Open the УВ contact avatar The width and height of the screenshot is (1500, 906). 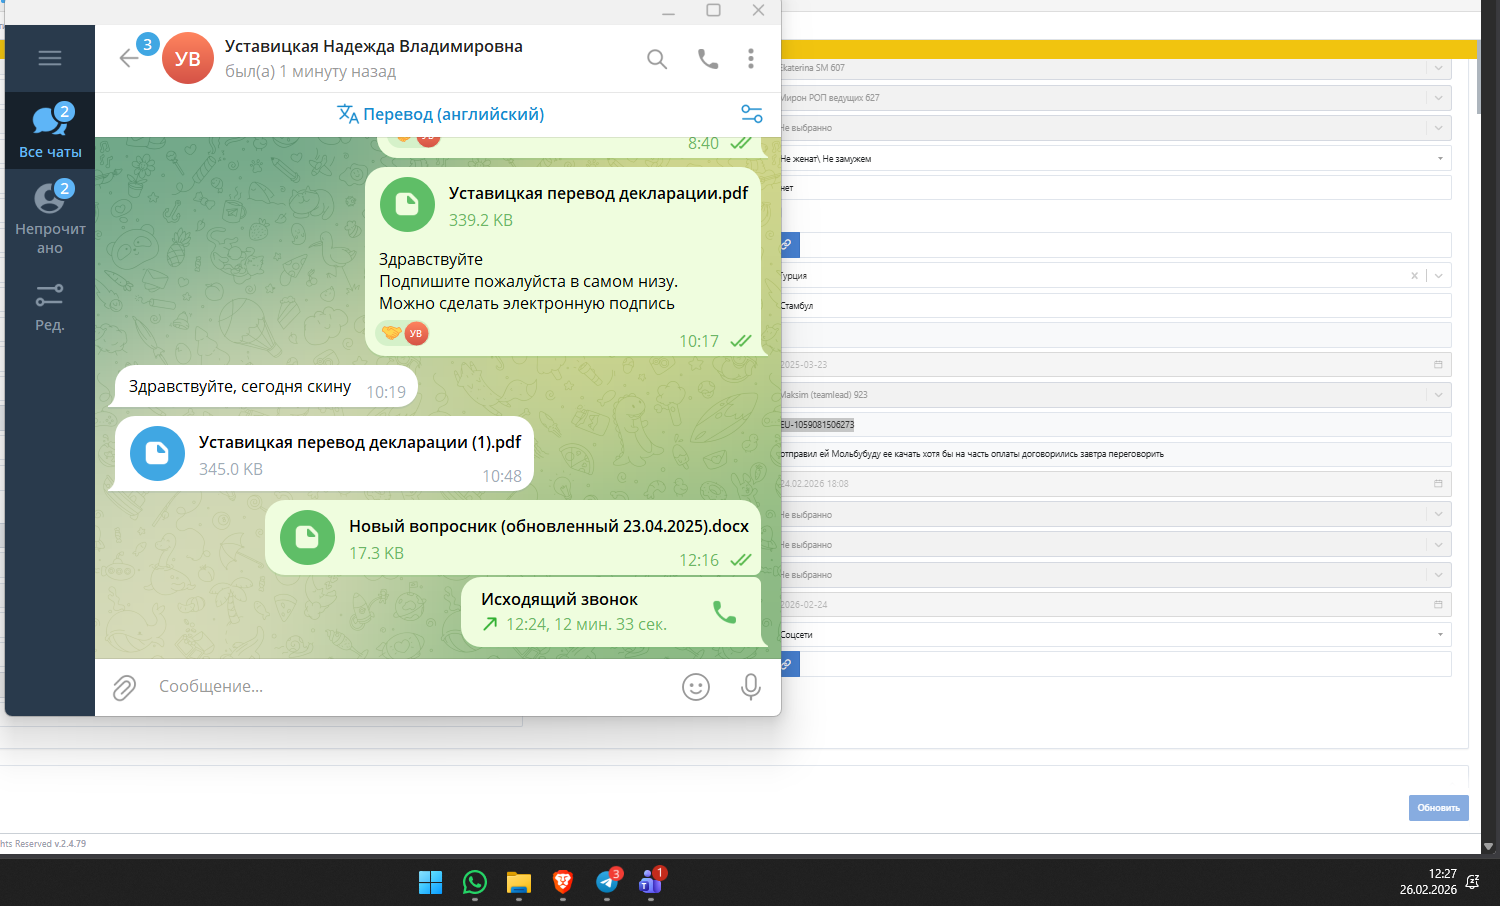[188, 58]
